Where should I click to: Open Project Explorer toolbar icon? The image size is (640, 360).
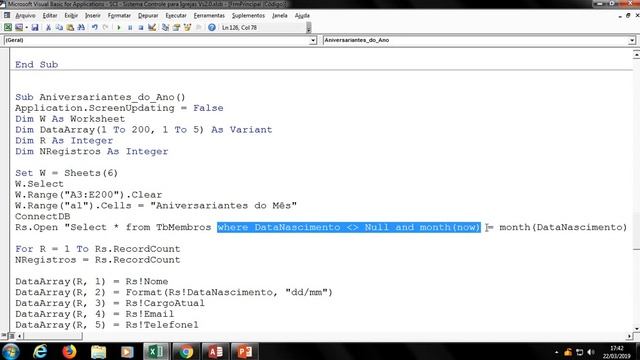click(x=165, y=27)
